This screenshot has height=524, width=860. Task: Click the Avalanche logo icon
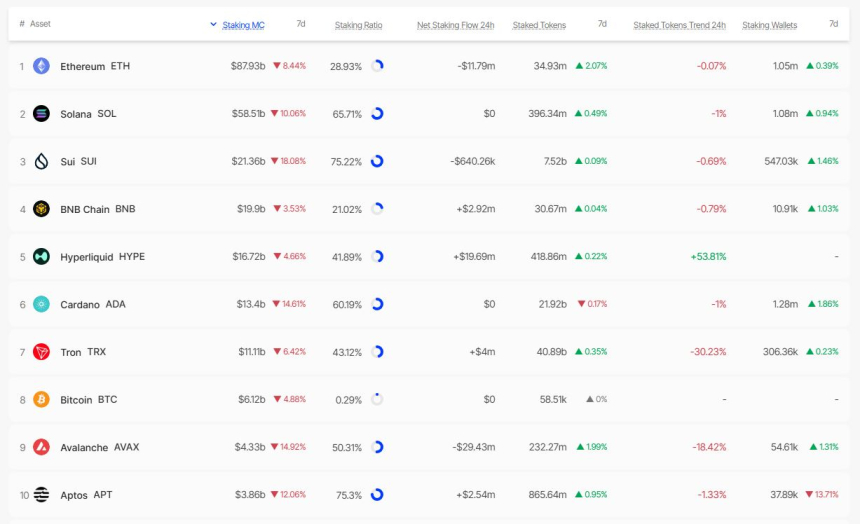pos(41,447)
